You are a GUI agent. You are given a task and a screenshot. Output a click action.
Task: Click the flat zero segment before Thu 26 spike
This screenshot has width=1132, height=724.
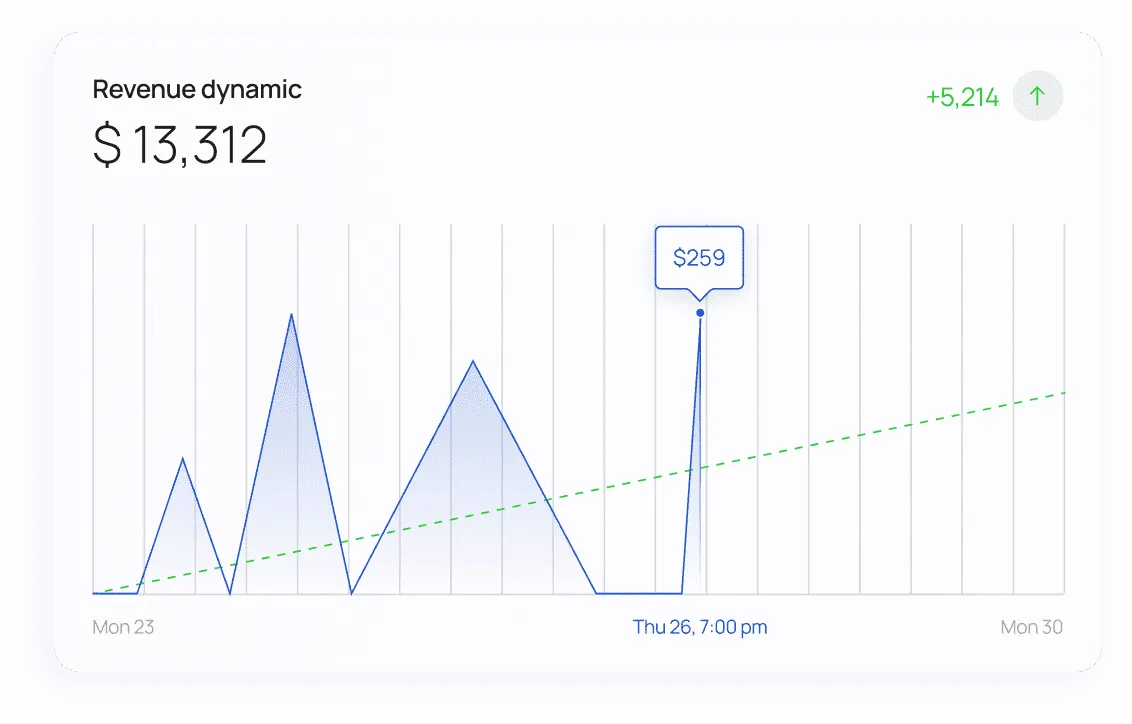pos(638,593)
